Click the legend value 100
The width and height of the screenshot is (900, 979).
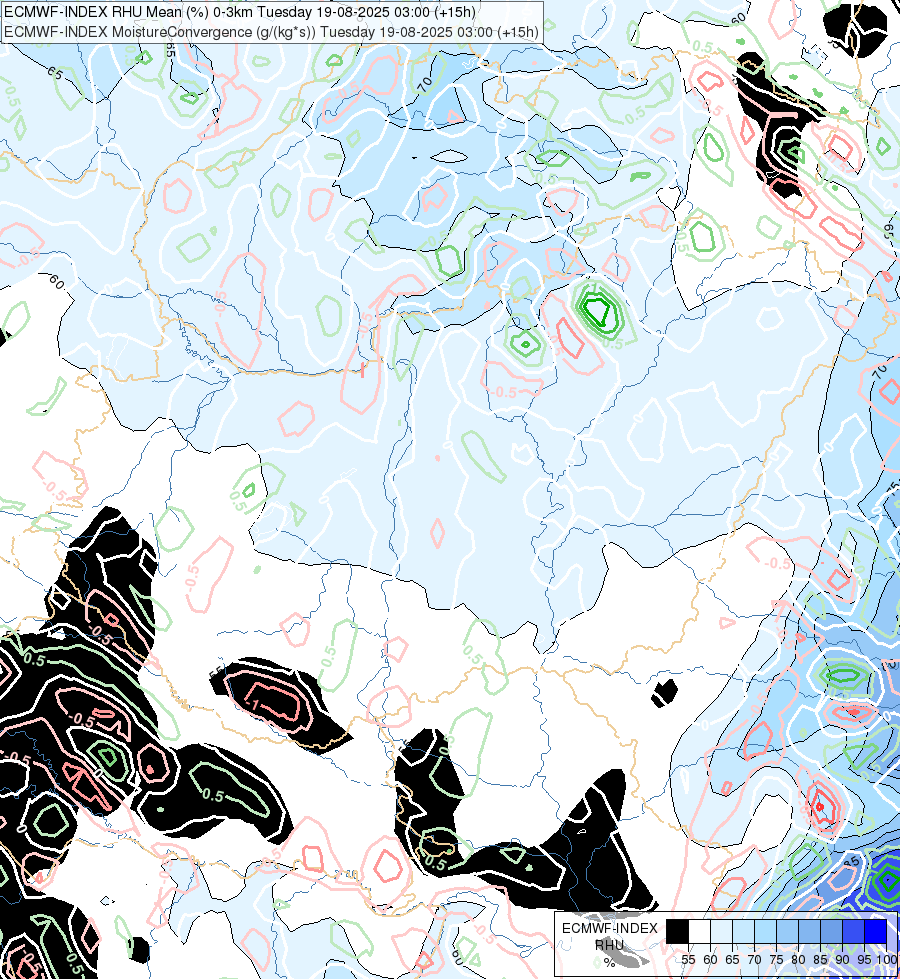(887, 960)
